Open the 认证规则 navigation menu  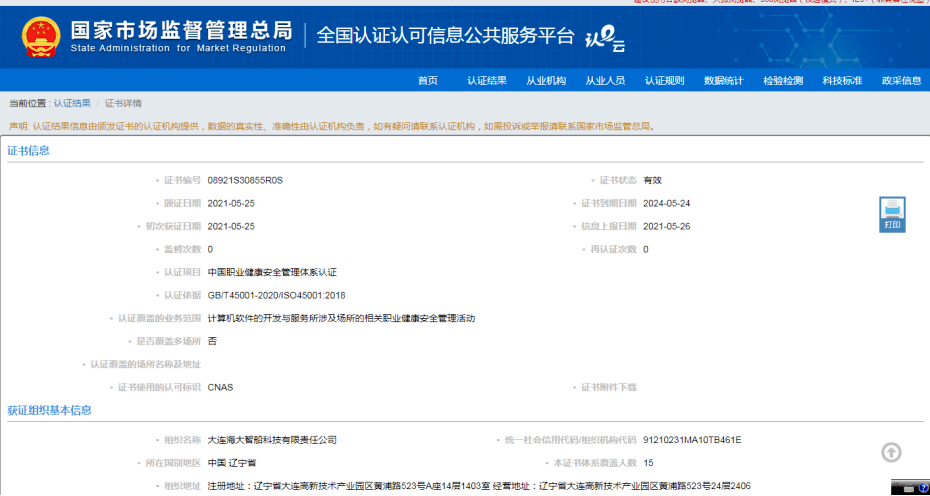click(x=665, y=81)
